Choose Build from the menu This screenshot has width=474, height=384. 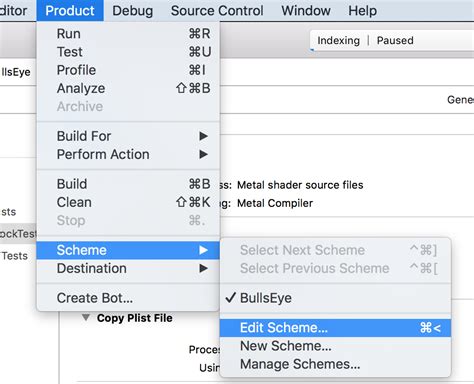point(128,184)
